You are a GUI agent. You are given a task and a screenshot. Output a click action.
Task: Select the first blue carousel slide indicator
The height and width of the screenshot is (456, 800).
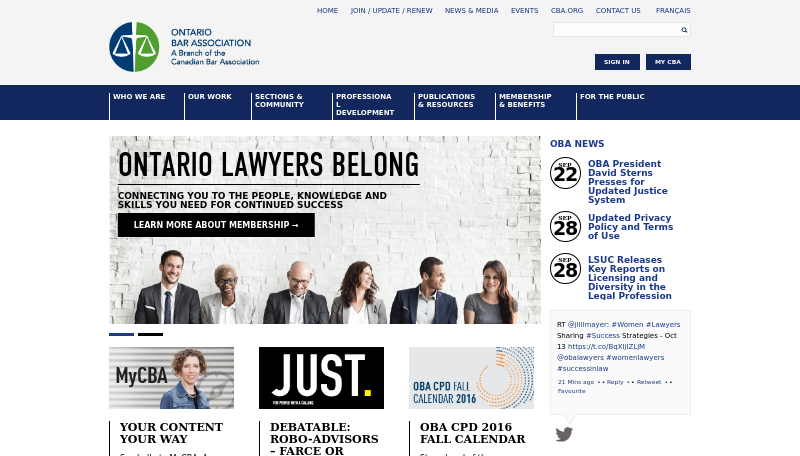pos(121,335)
